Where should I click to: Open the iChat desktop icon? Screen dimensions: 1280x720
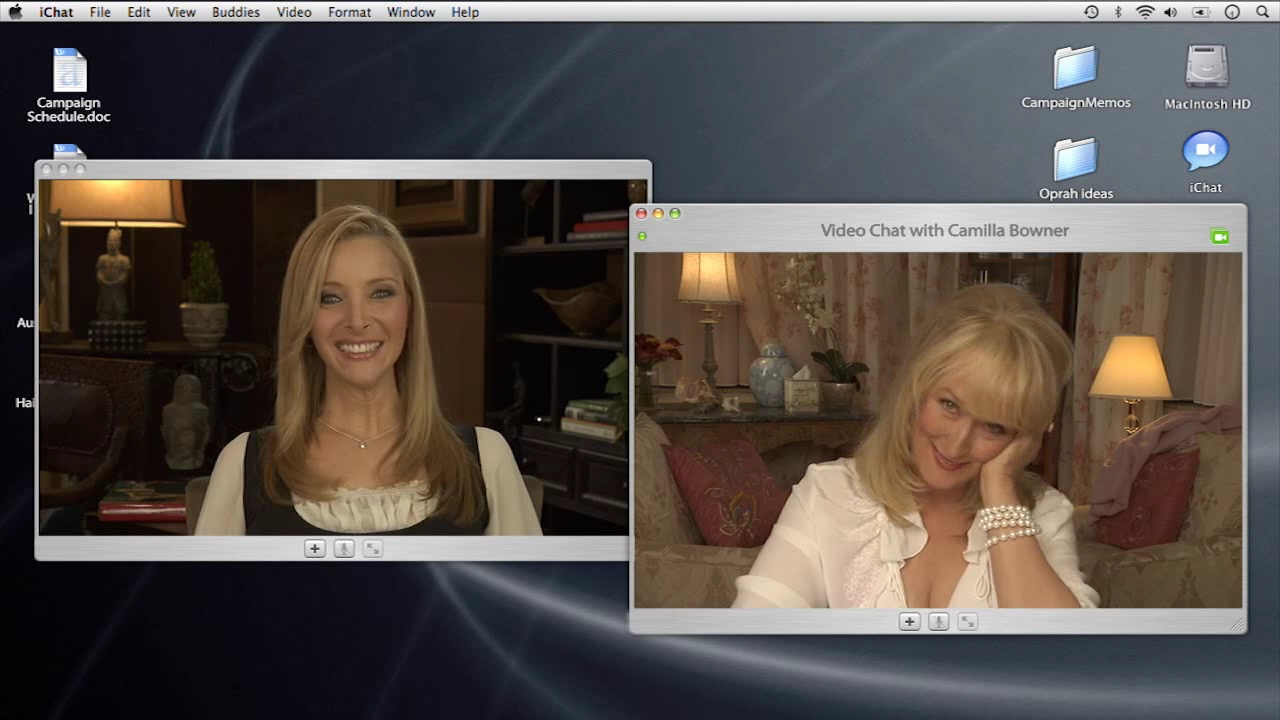[x=1206, y=153]
